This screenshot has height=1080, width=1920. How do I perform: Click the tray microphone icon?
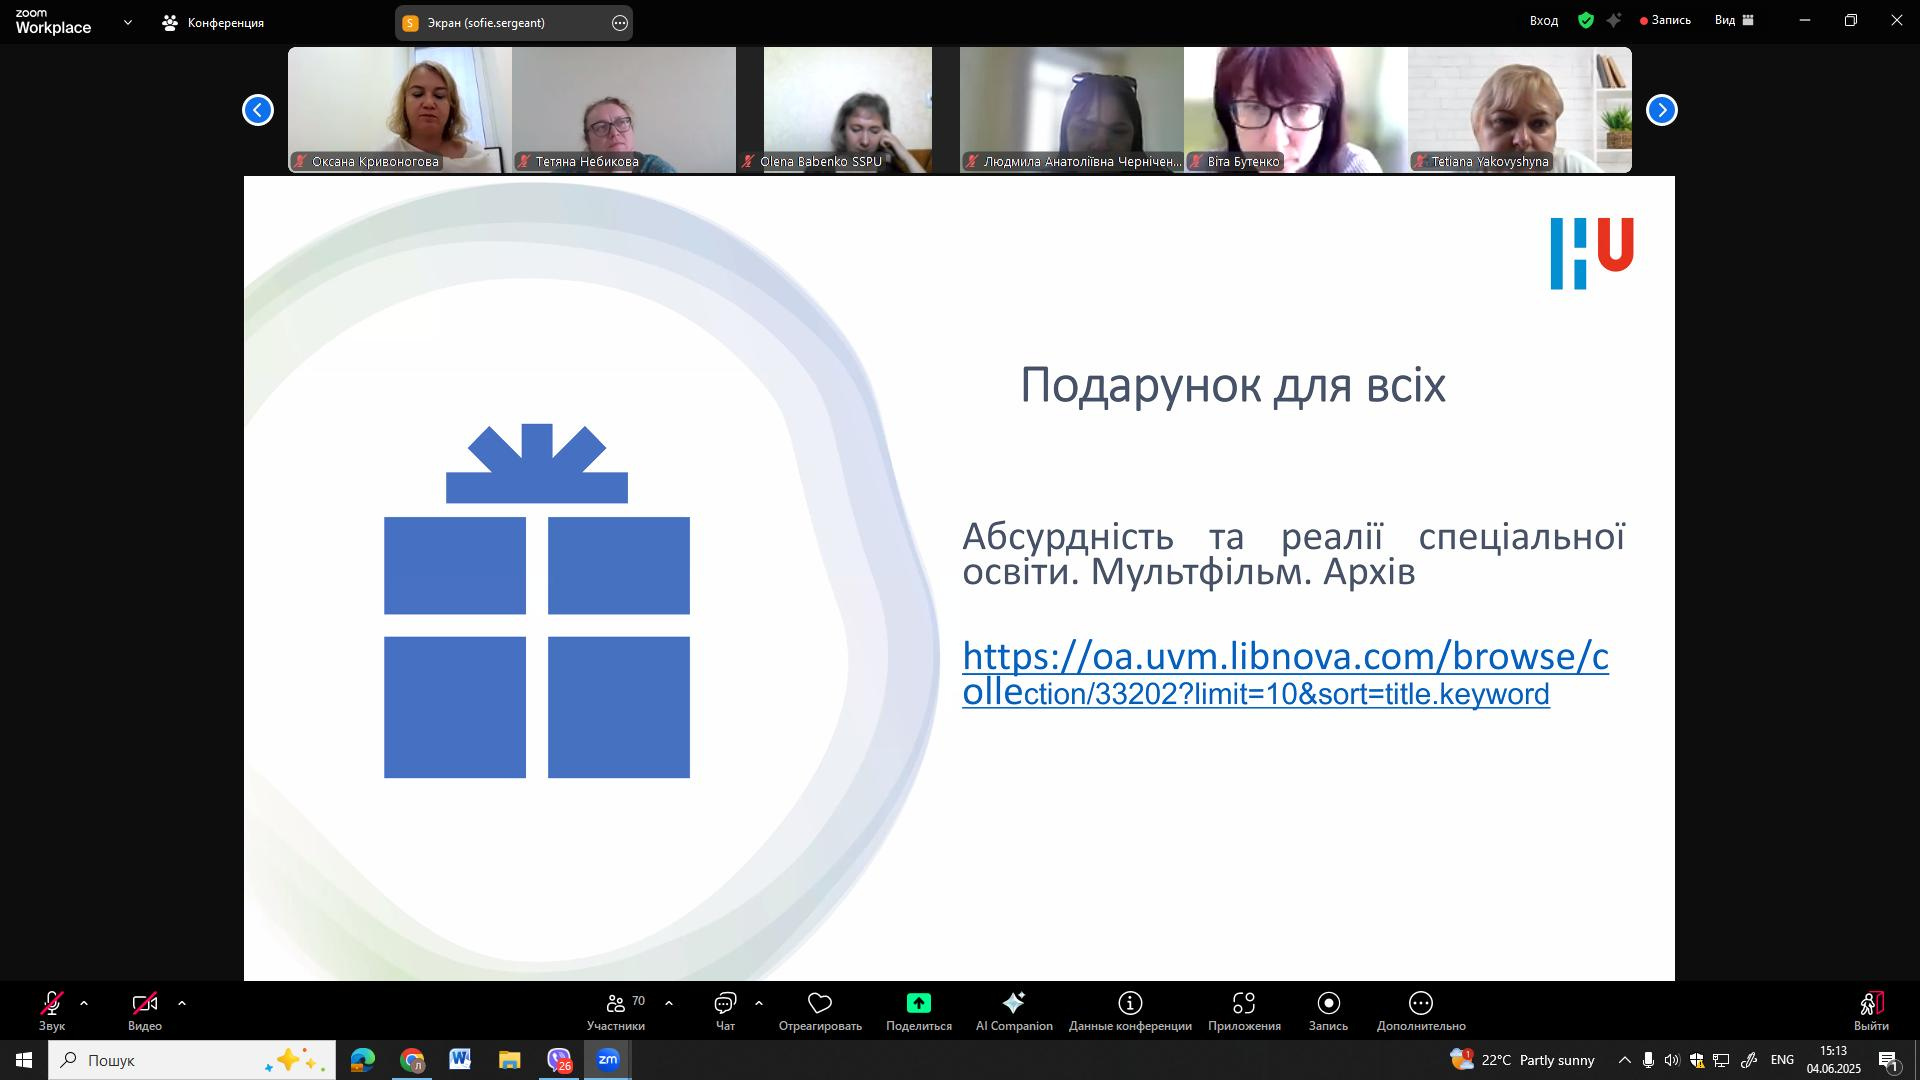(1648, 1060)
